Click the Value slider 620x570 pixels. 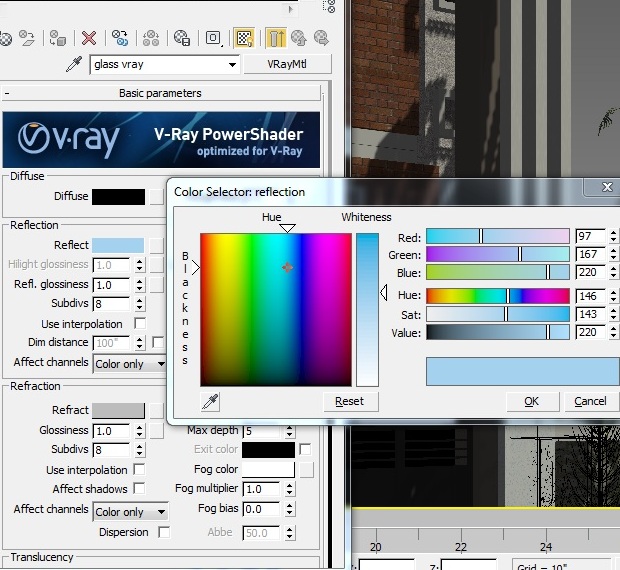(x=498, y=332)
